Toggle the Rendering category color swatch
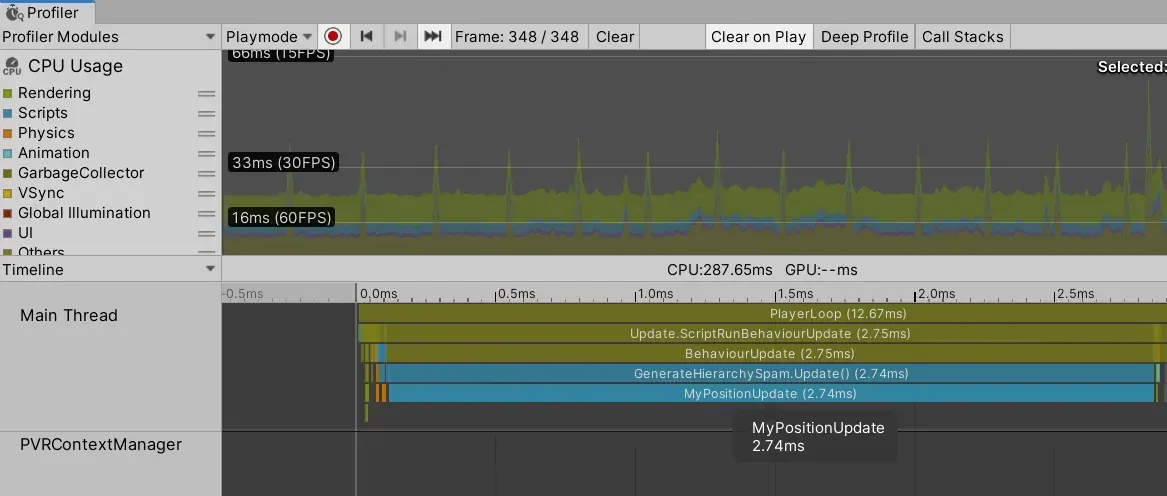 pyautogui.click(x=7, y=94)
